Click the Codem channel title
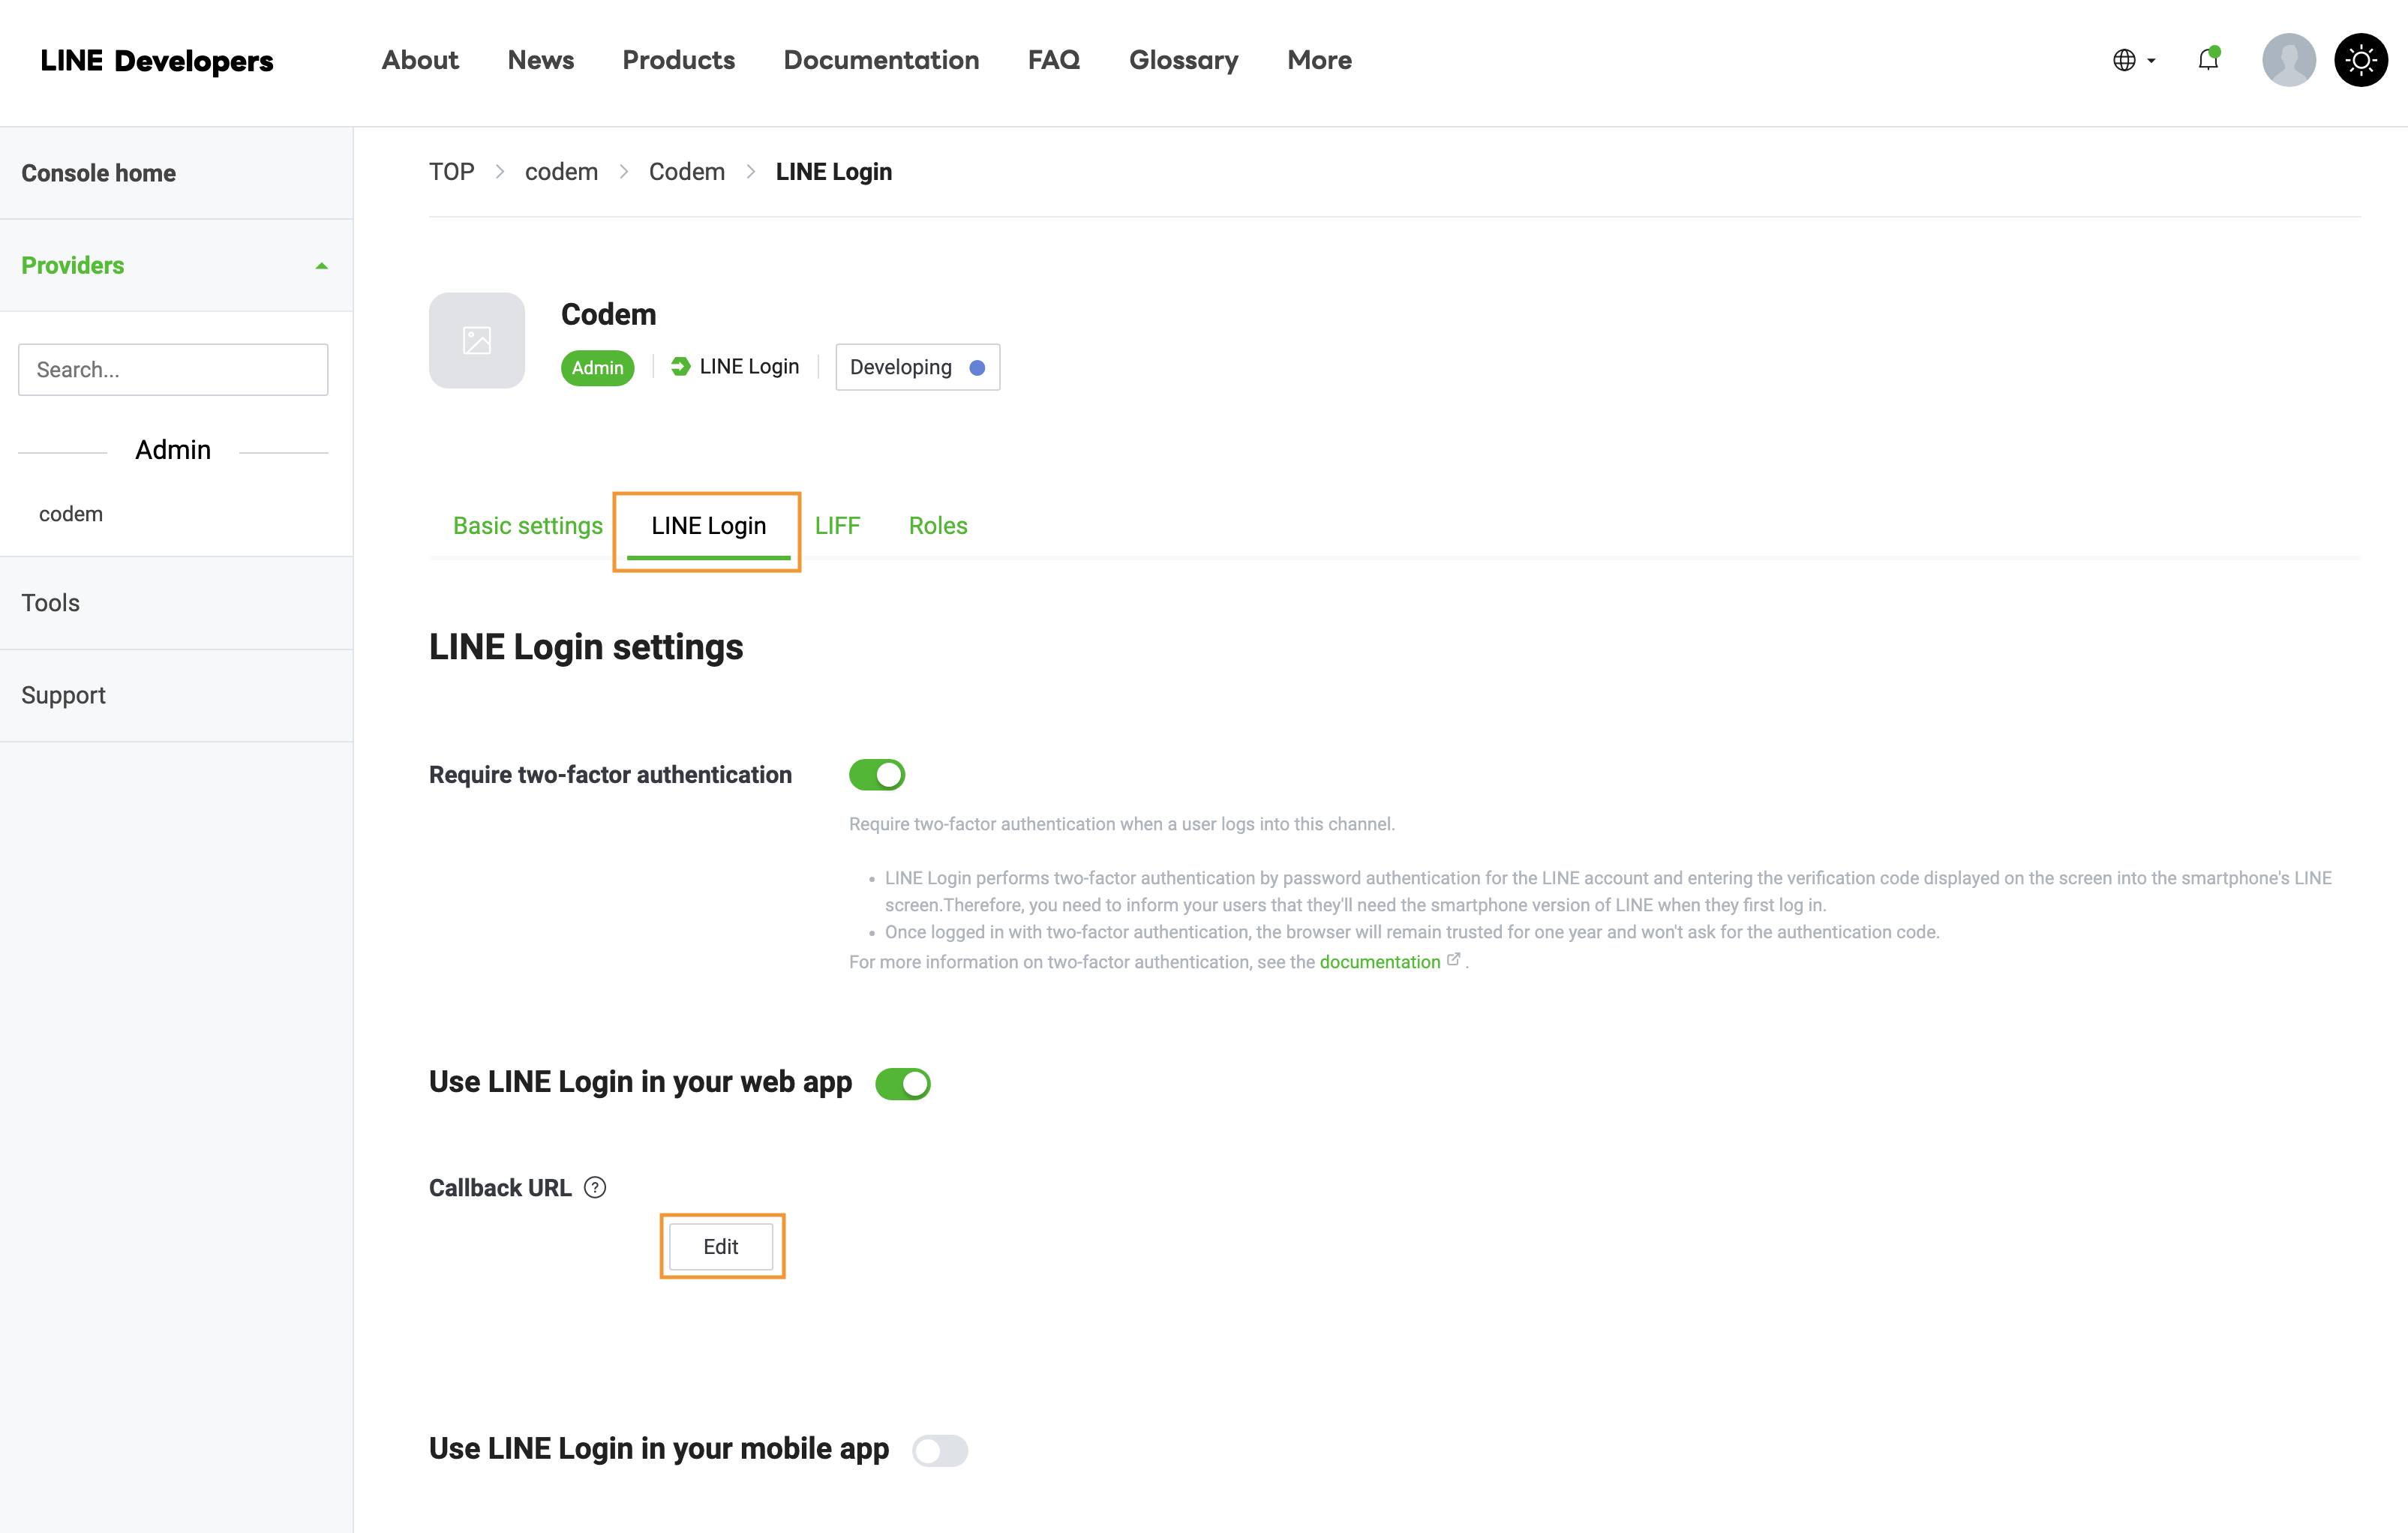The height and width of the screenshot is (1533, 2408). (608, 314)
